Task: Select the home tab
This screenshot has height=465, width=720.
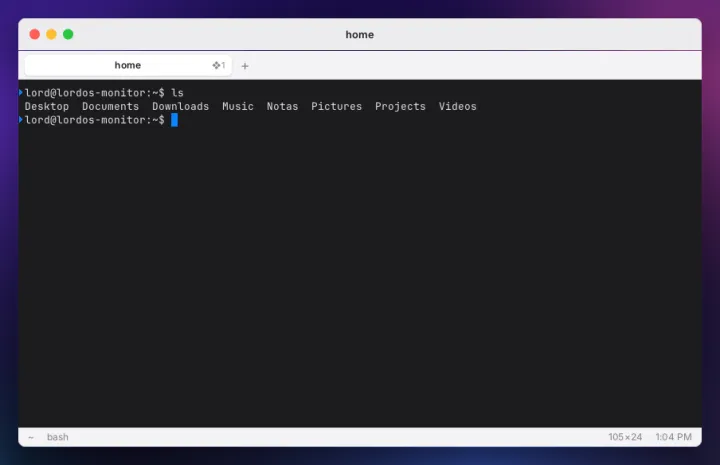Action: (128, 65)
